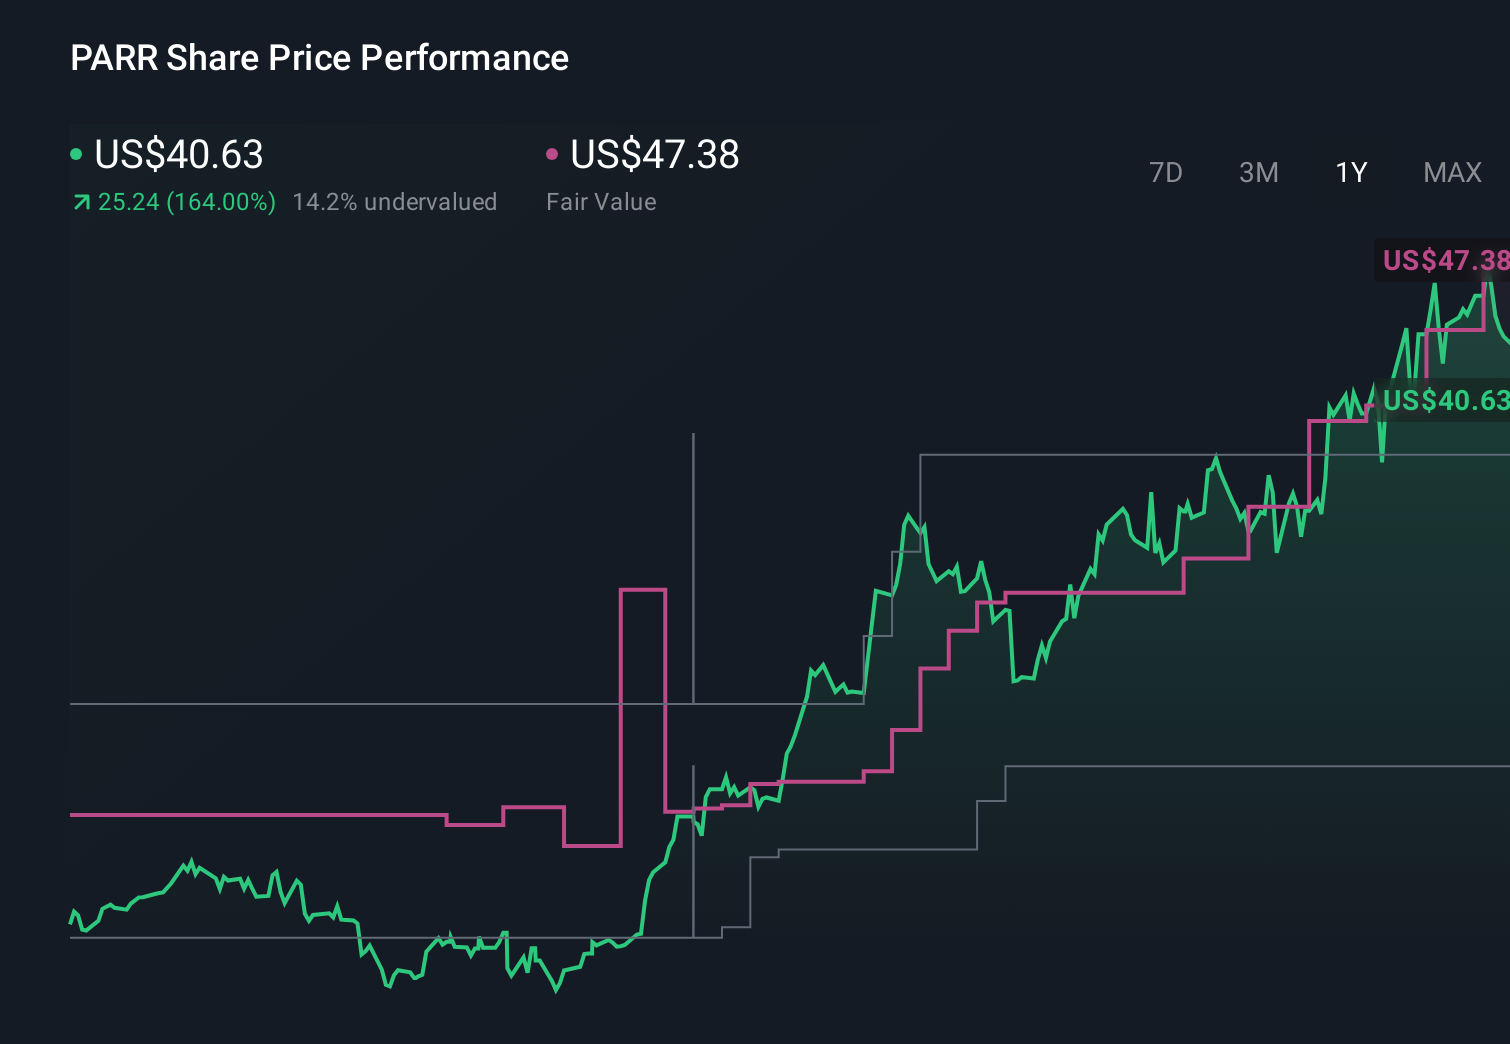This screenshot has width=1510, height=1044.
Task: Click the lowest dip of the green line
Action: (556, 990)
